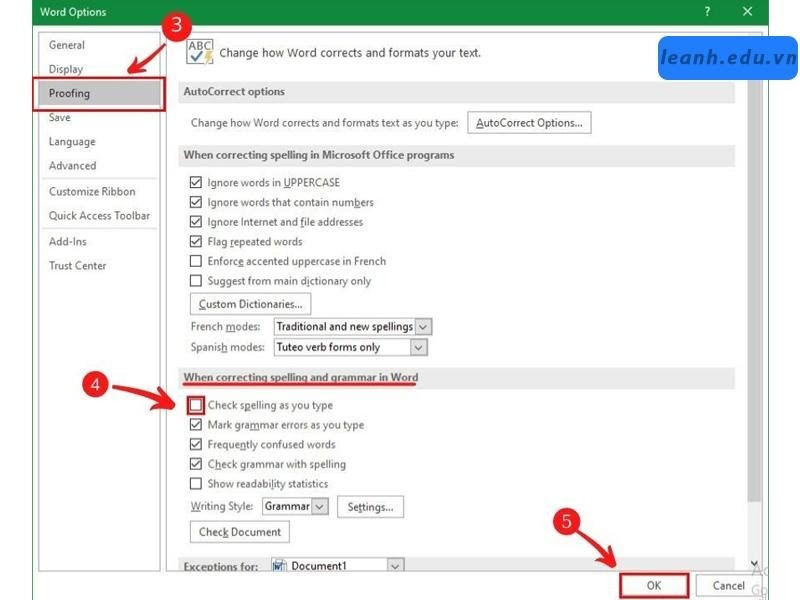800x600 pixels.
Task: Click the document icon beside Document1
Action: (x=279, y=565)
